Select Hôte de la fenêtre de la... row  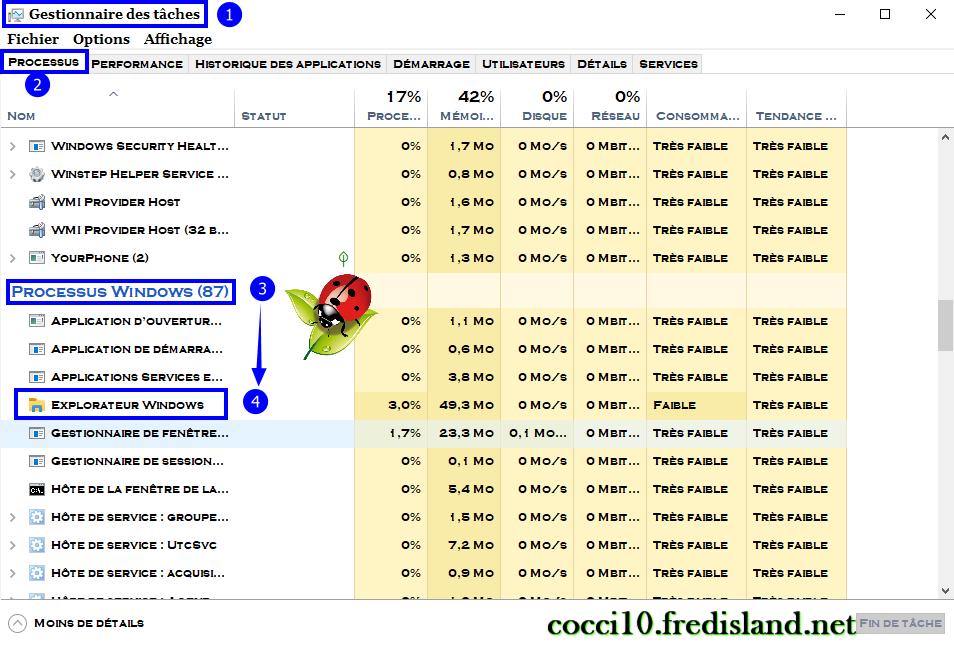(423, 489)
